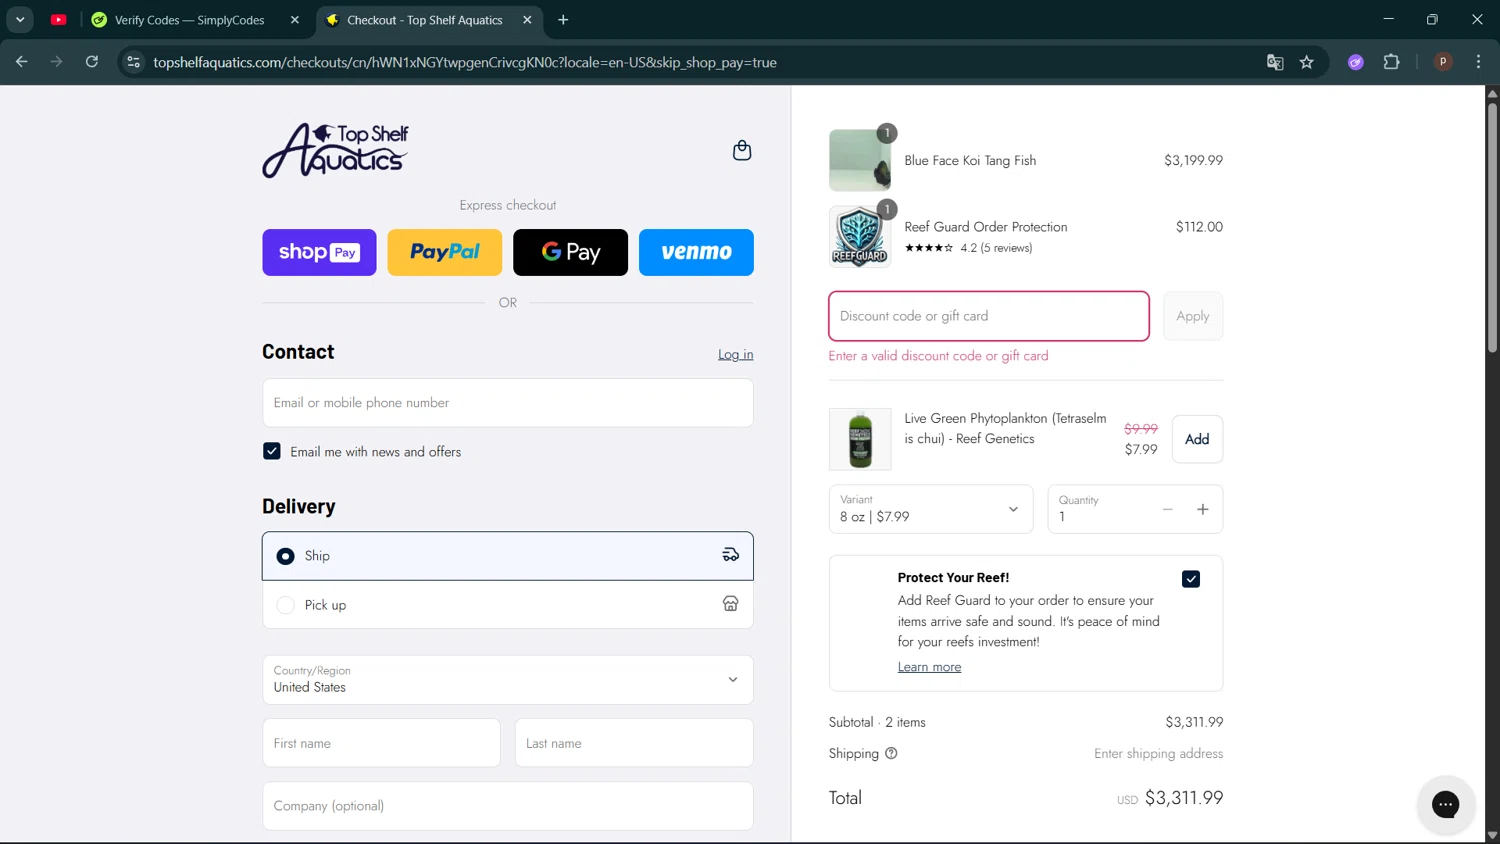Close the Checkout tab
1500x844 pixels.
pos(527,20)
